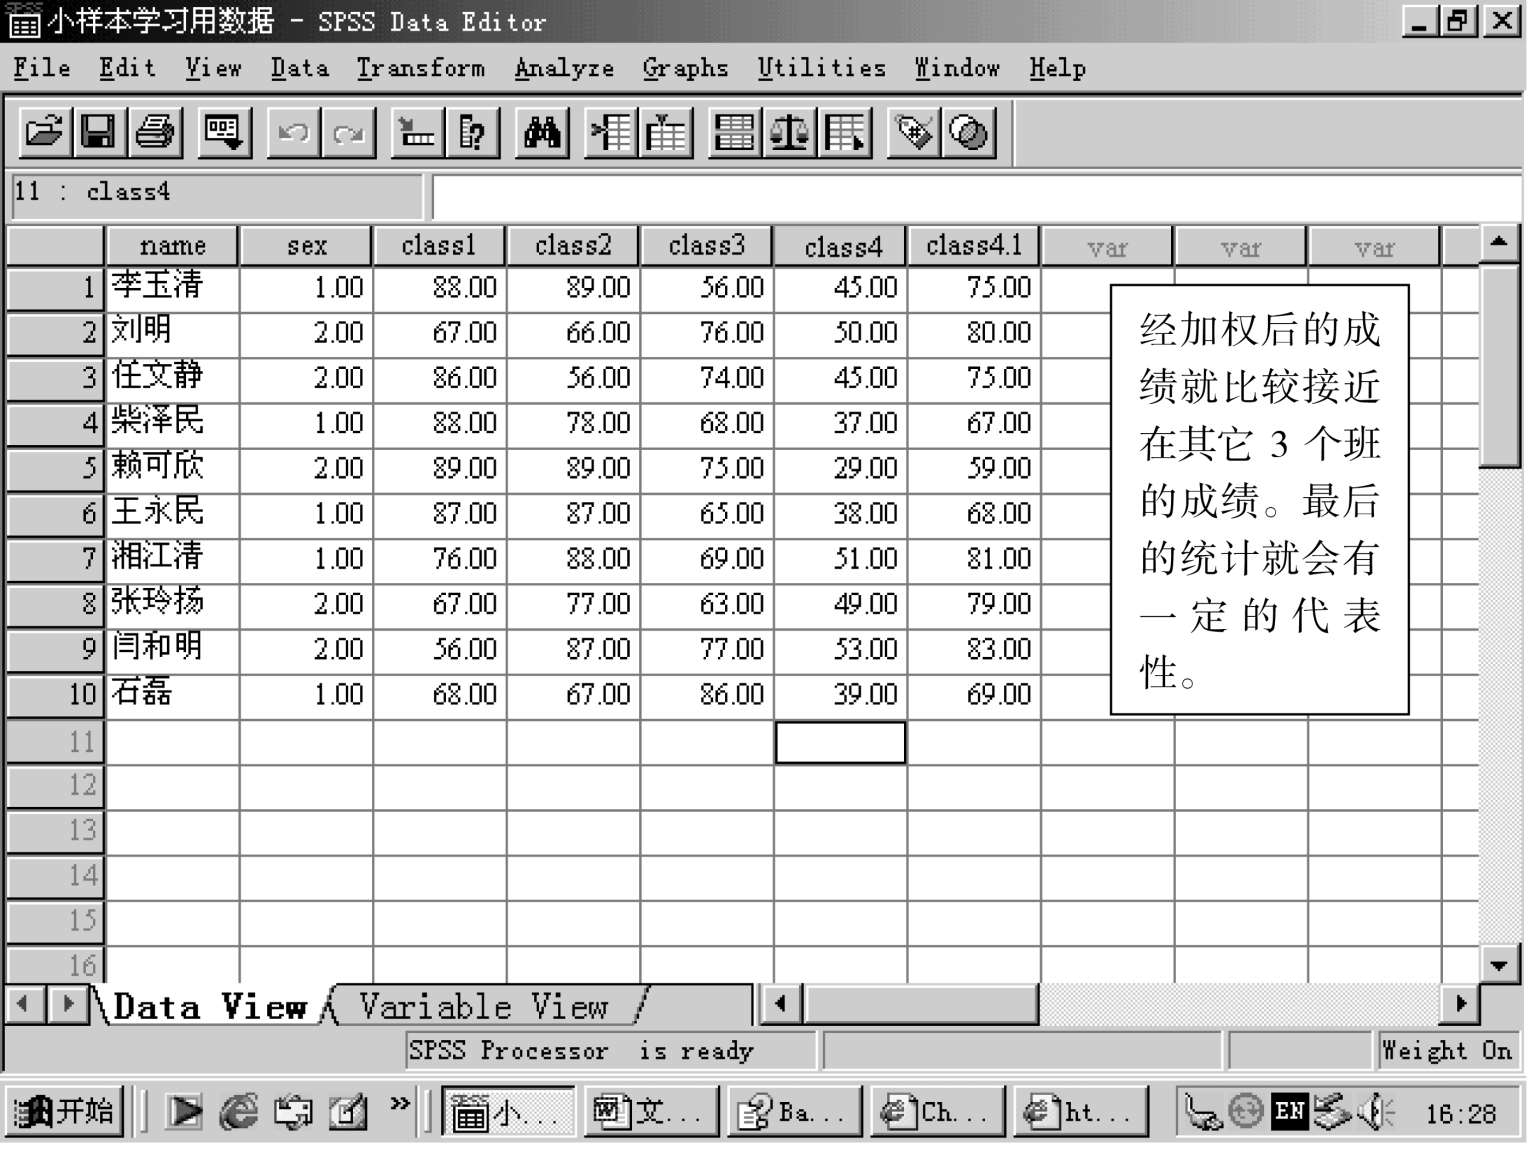
Task: Click the Open File toolbar icon
Action: 45,133
